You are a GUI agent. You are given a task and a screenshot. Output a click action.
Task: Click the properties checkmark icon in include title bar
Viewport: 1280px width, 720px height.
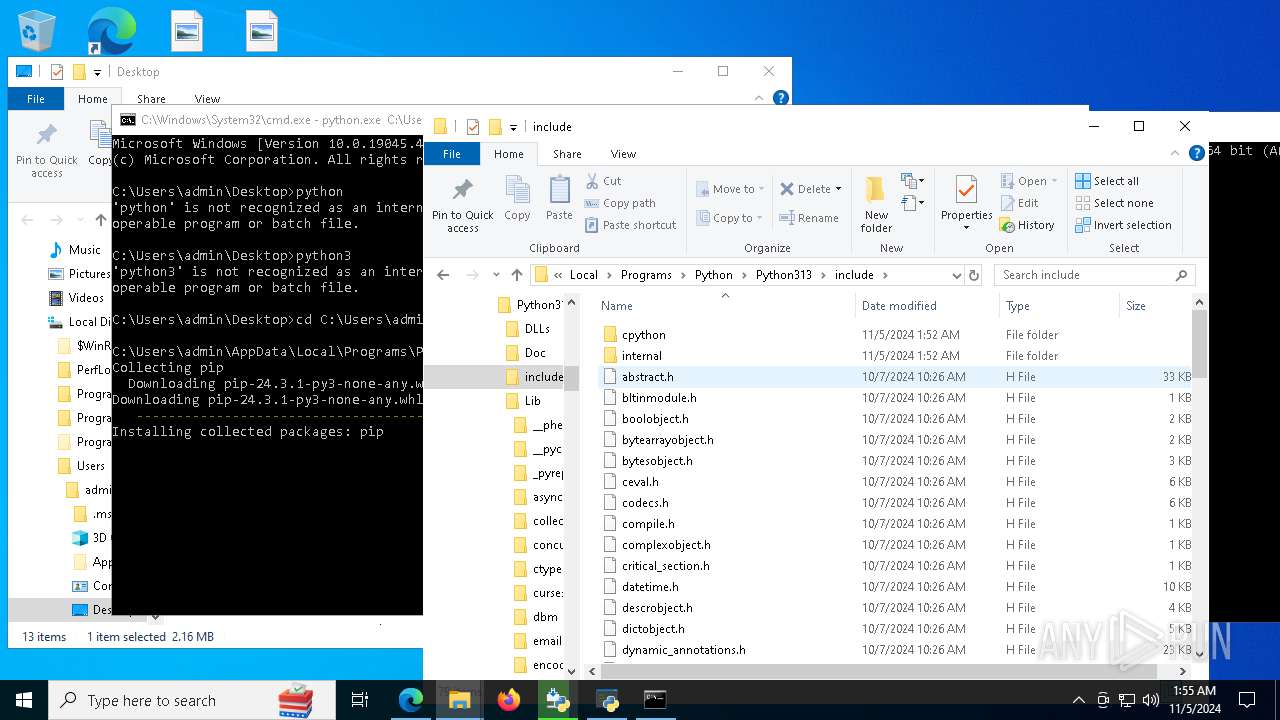point(472,127)
